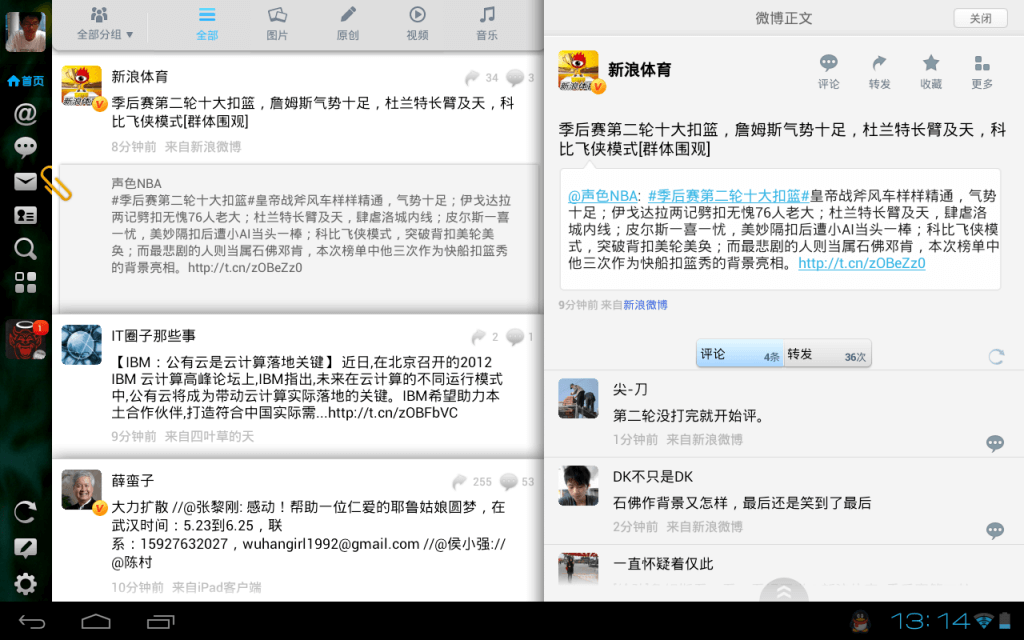Open the 13:14 clock status area
Screen dimensions: 1024x640
point(931,621)
